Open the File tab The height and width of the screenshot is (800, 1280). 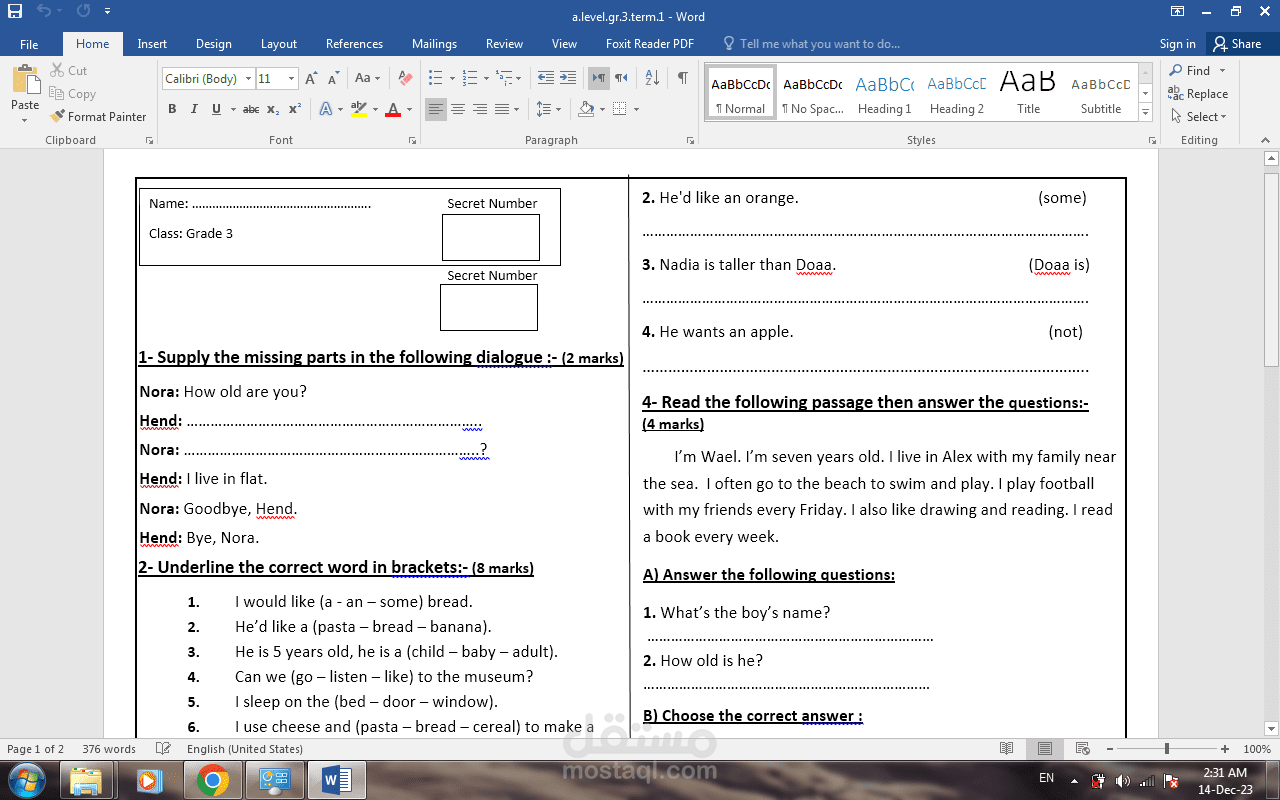29,44
